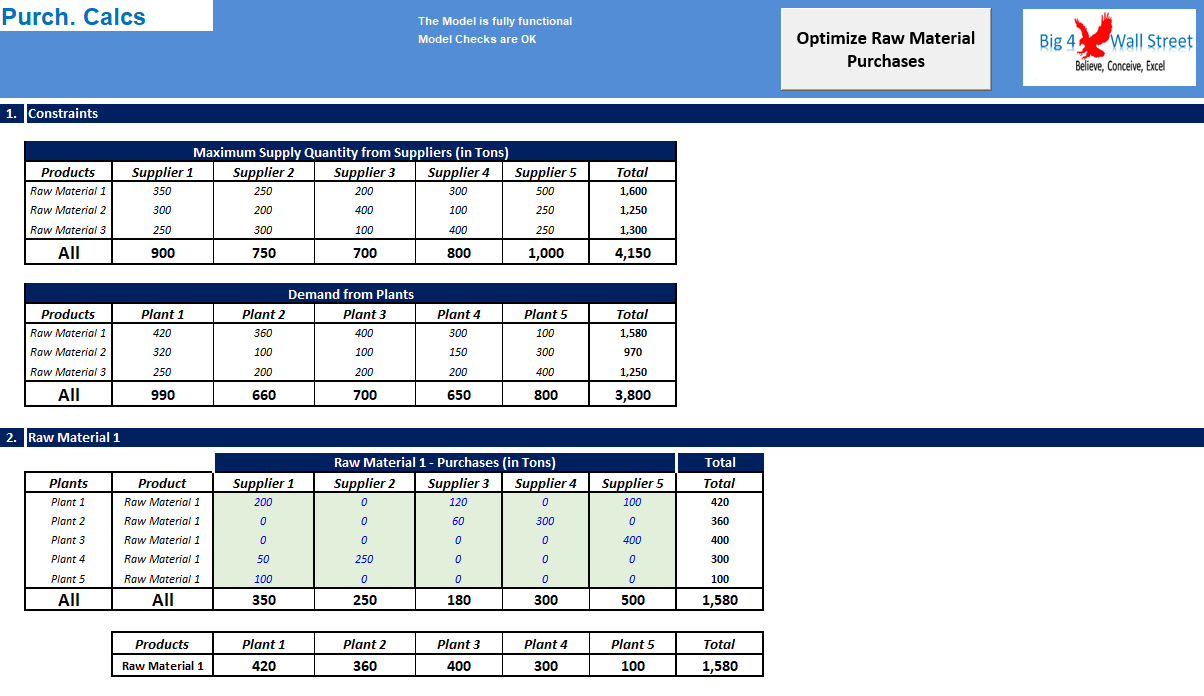
Task: Select demand total 970 for Raw Material 2
Action: [x=632, y=352]
